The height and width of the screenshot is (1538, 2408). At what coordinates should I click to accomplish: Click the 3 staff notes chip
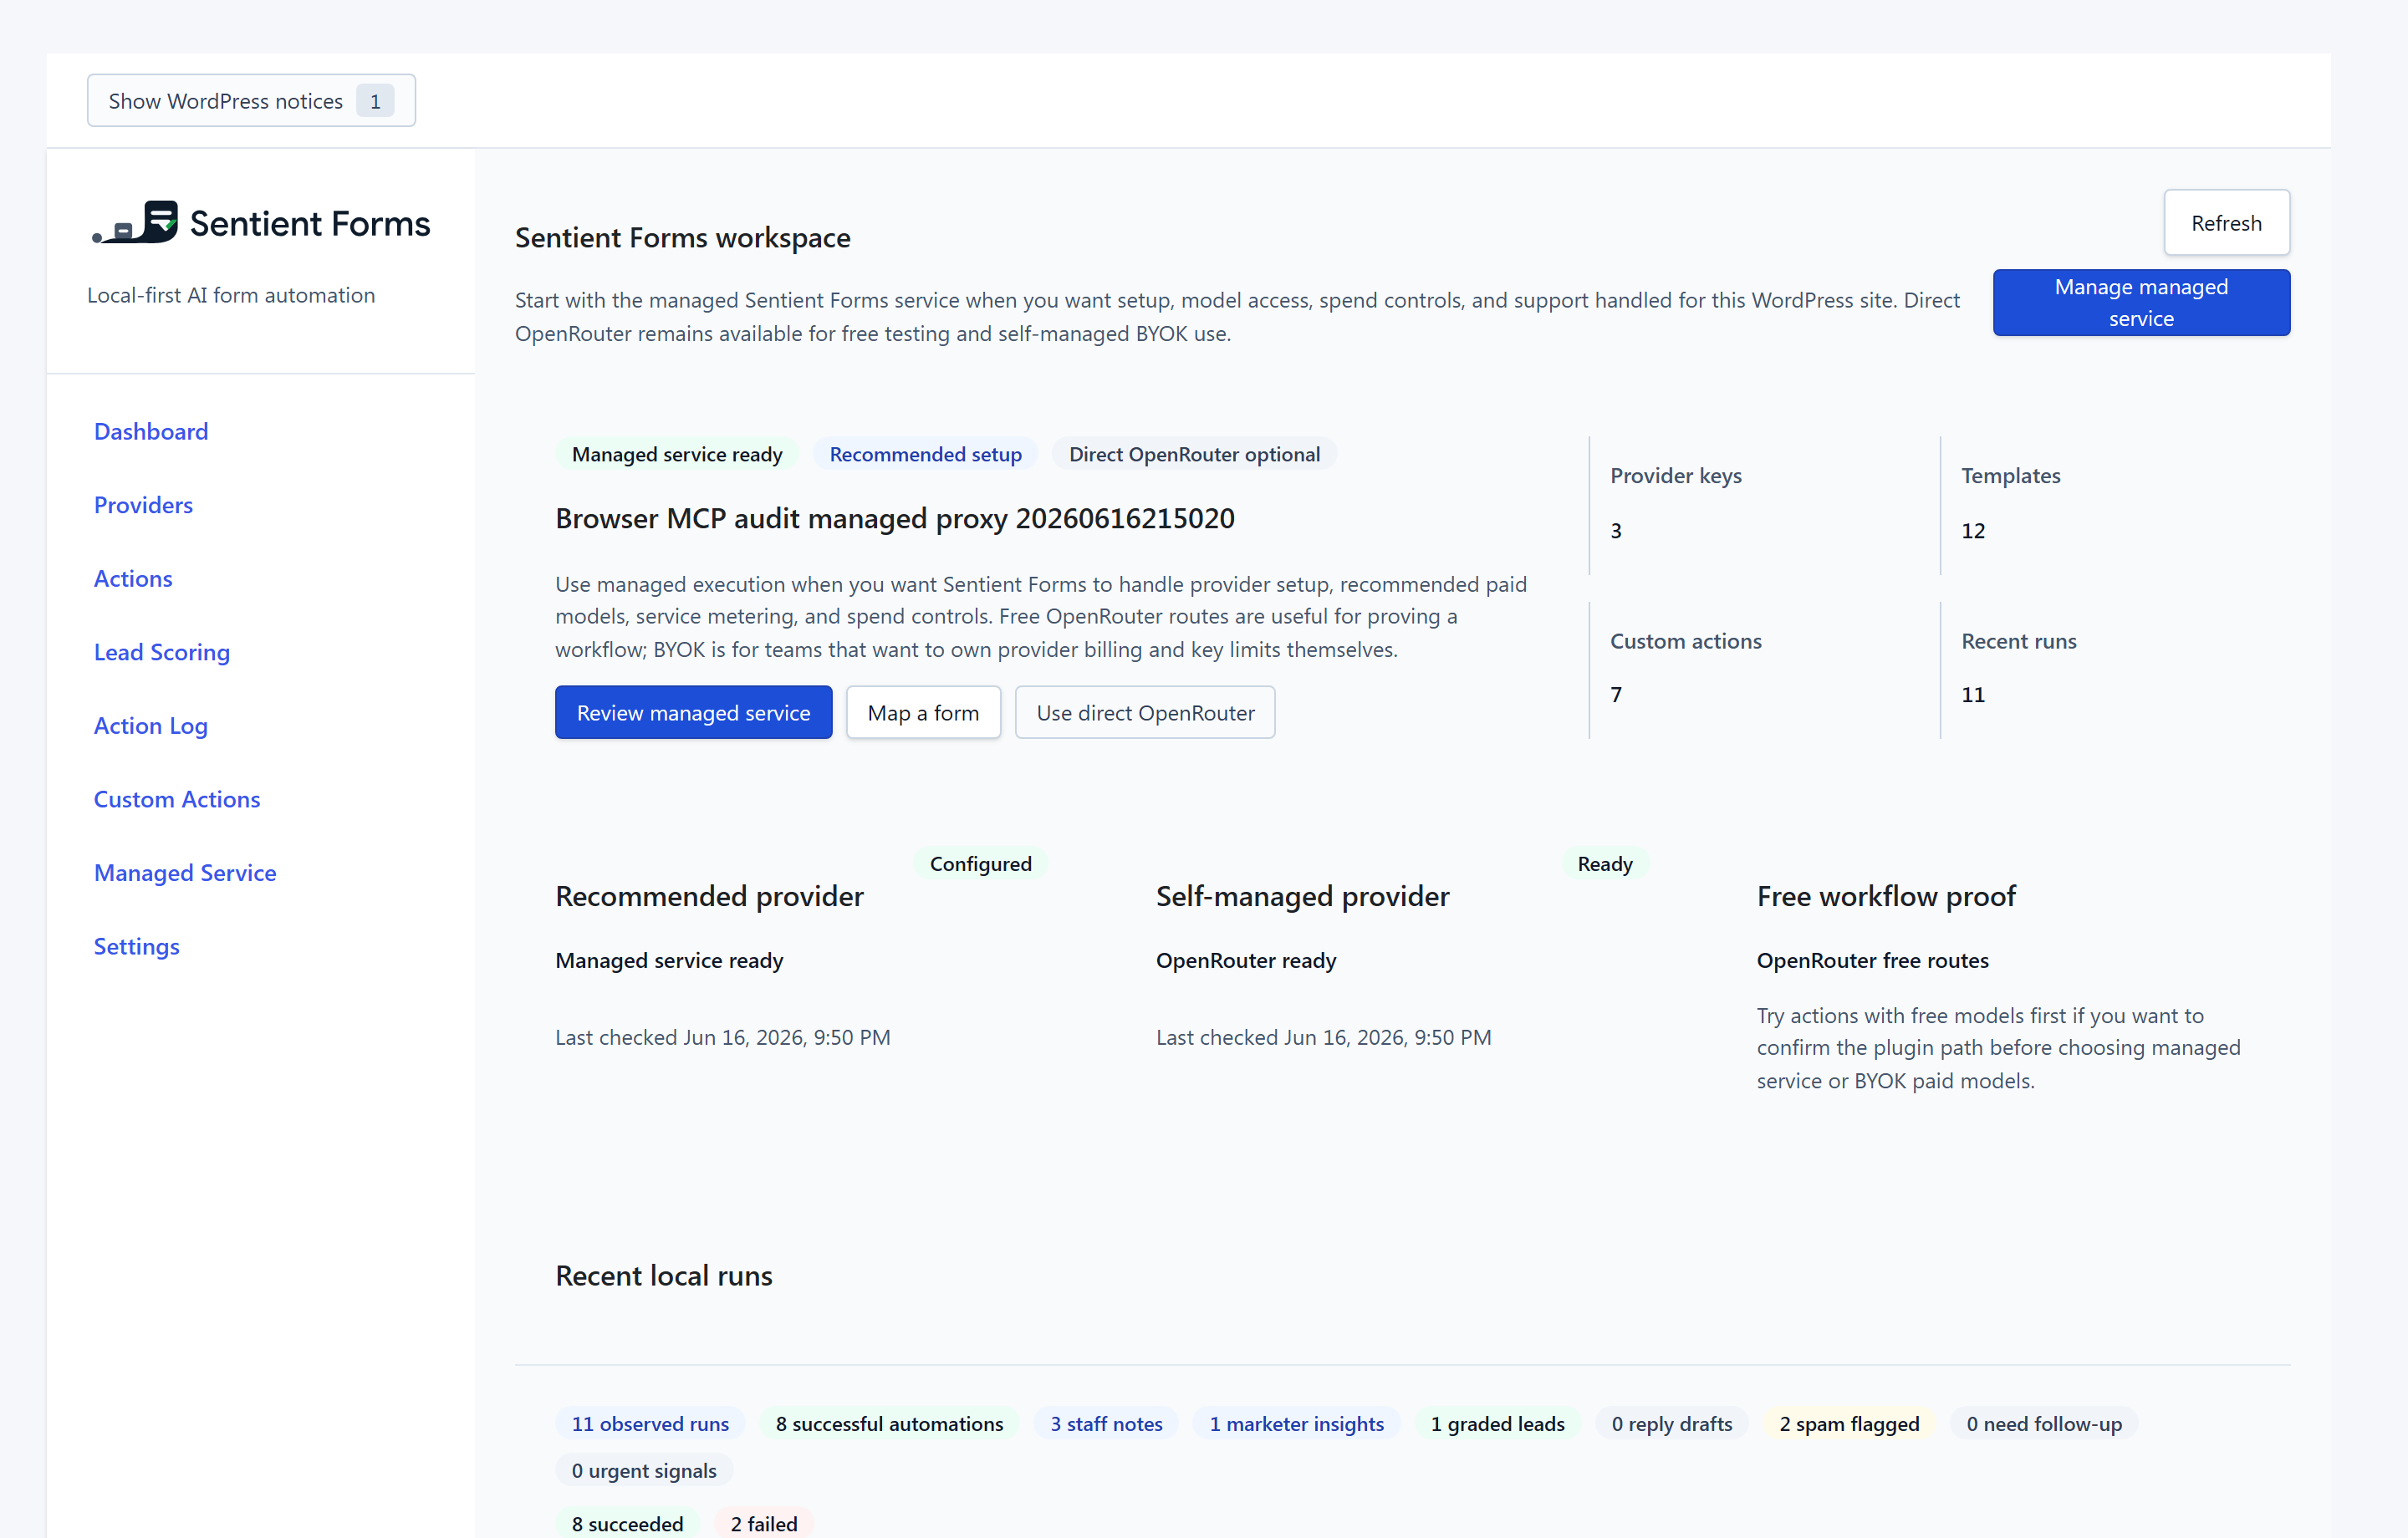[x=1106, y=1424]
